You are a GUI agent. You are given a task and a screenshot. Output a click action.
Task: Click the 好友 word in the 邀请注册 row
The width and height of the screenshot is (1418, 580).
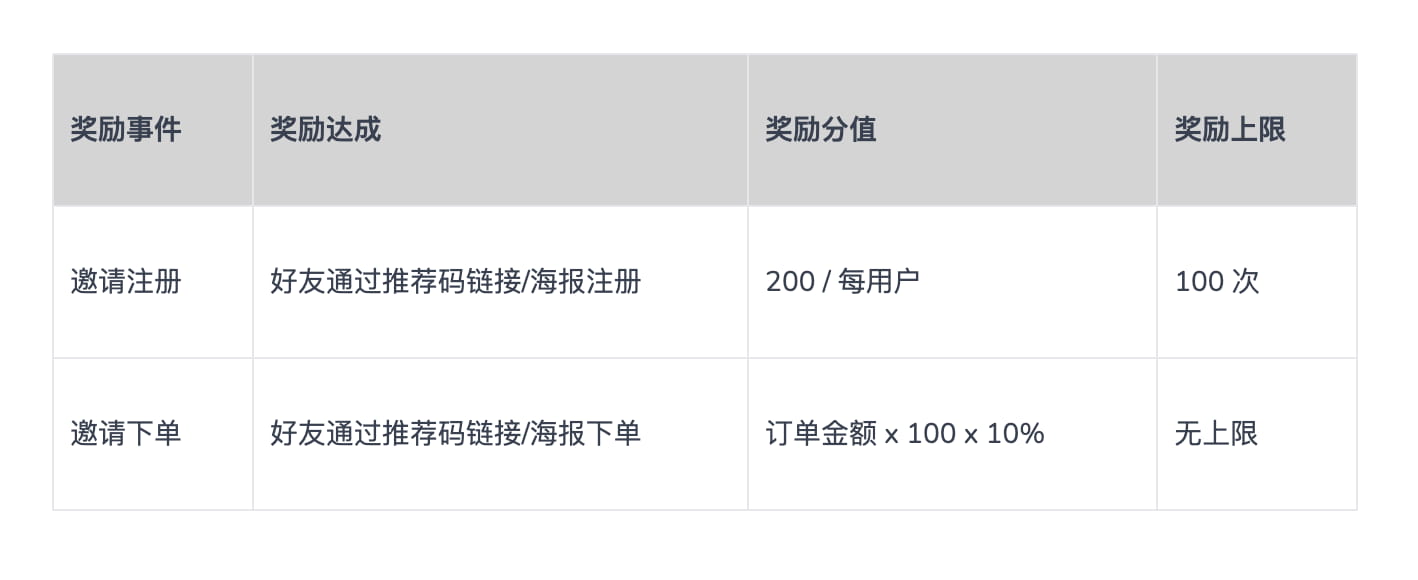pyautogui.click(x=298, y=282)
